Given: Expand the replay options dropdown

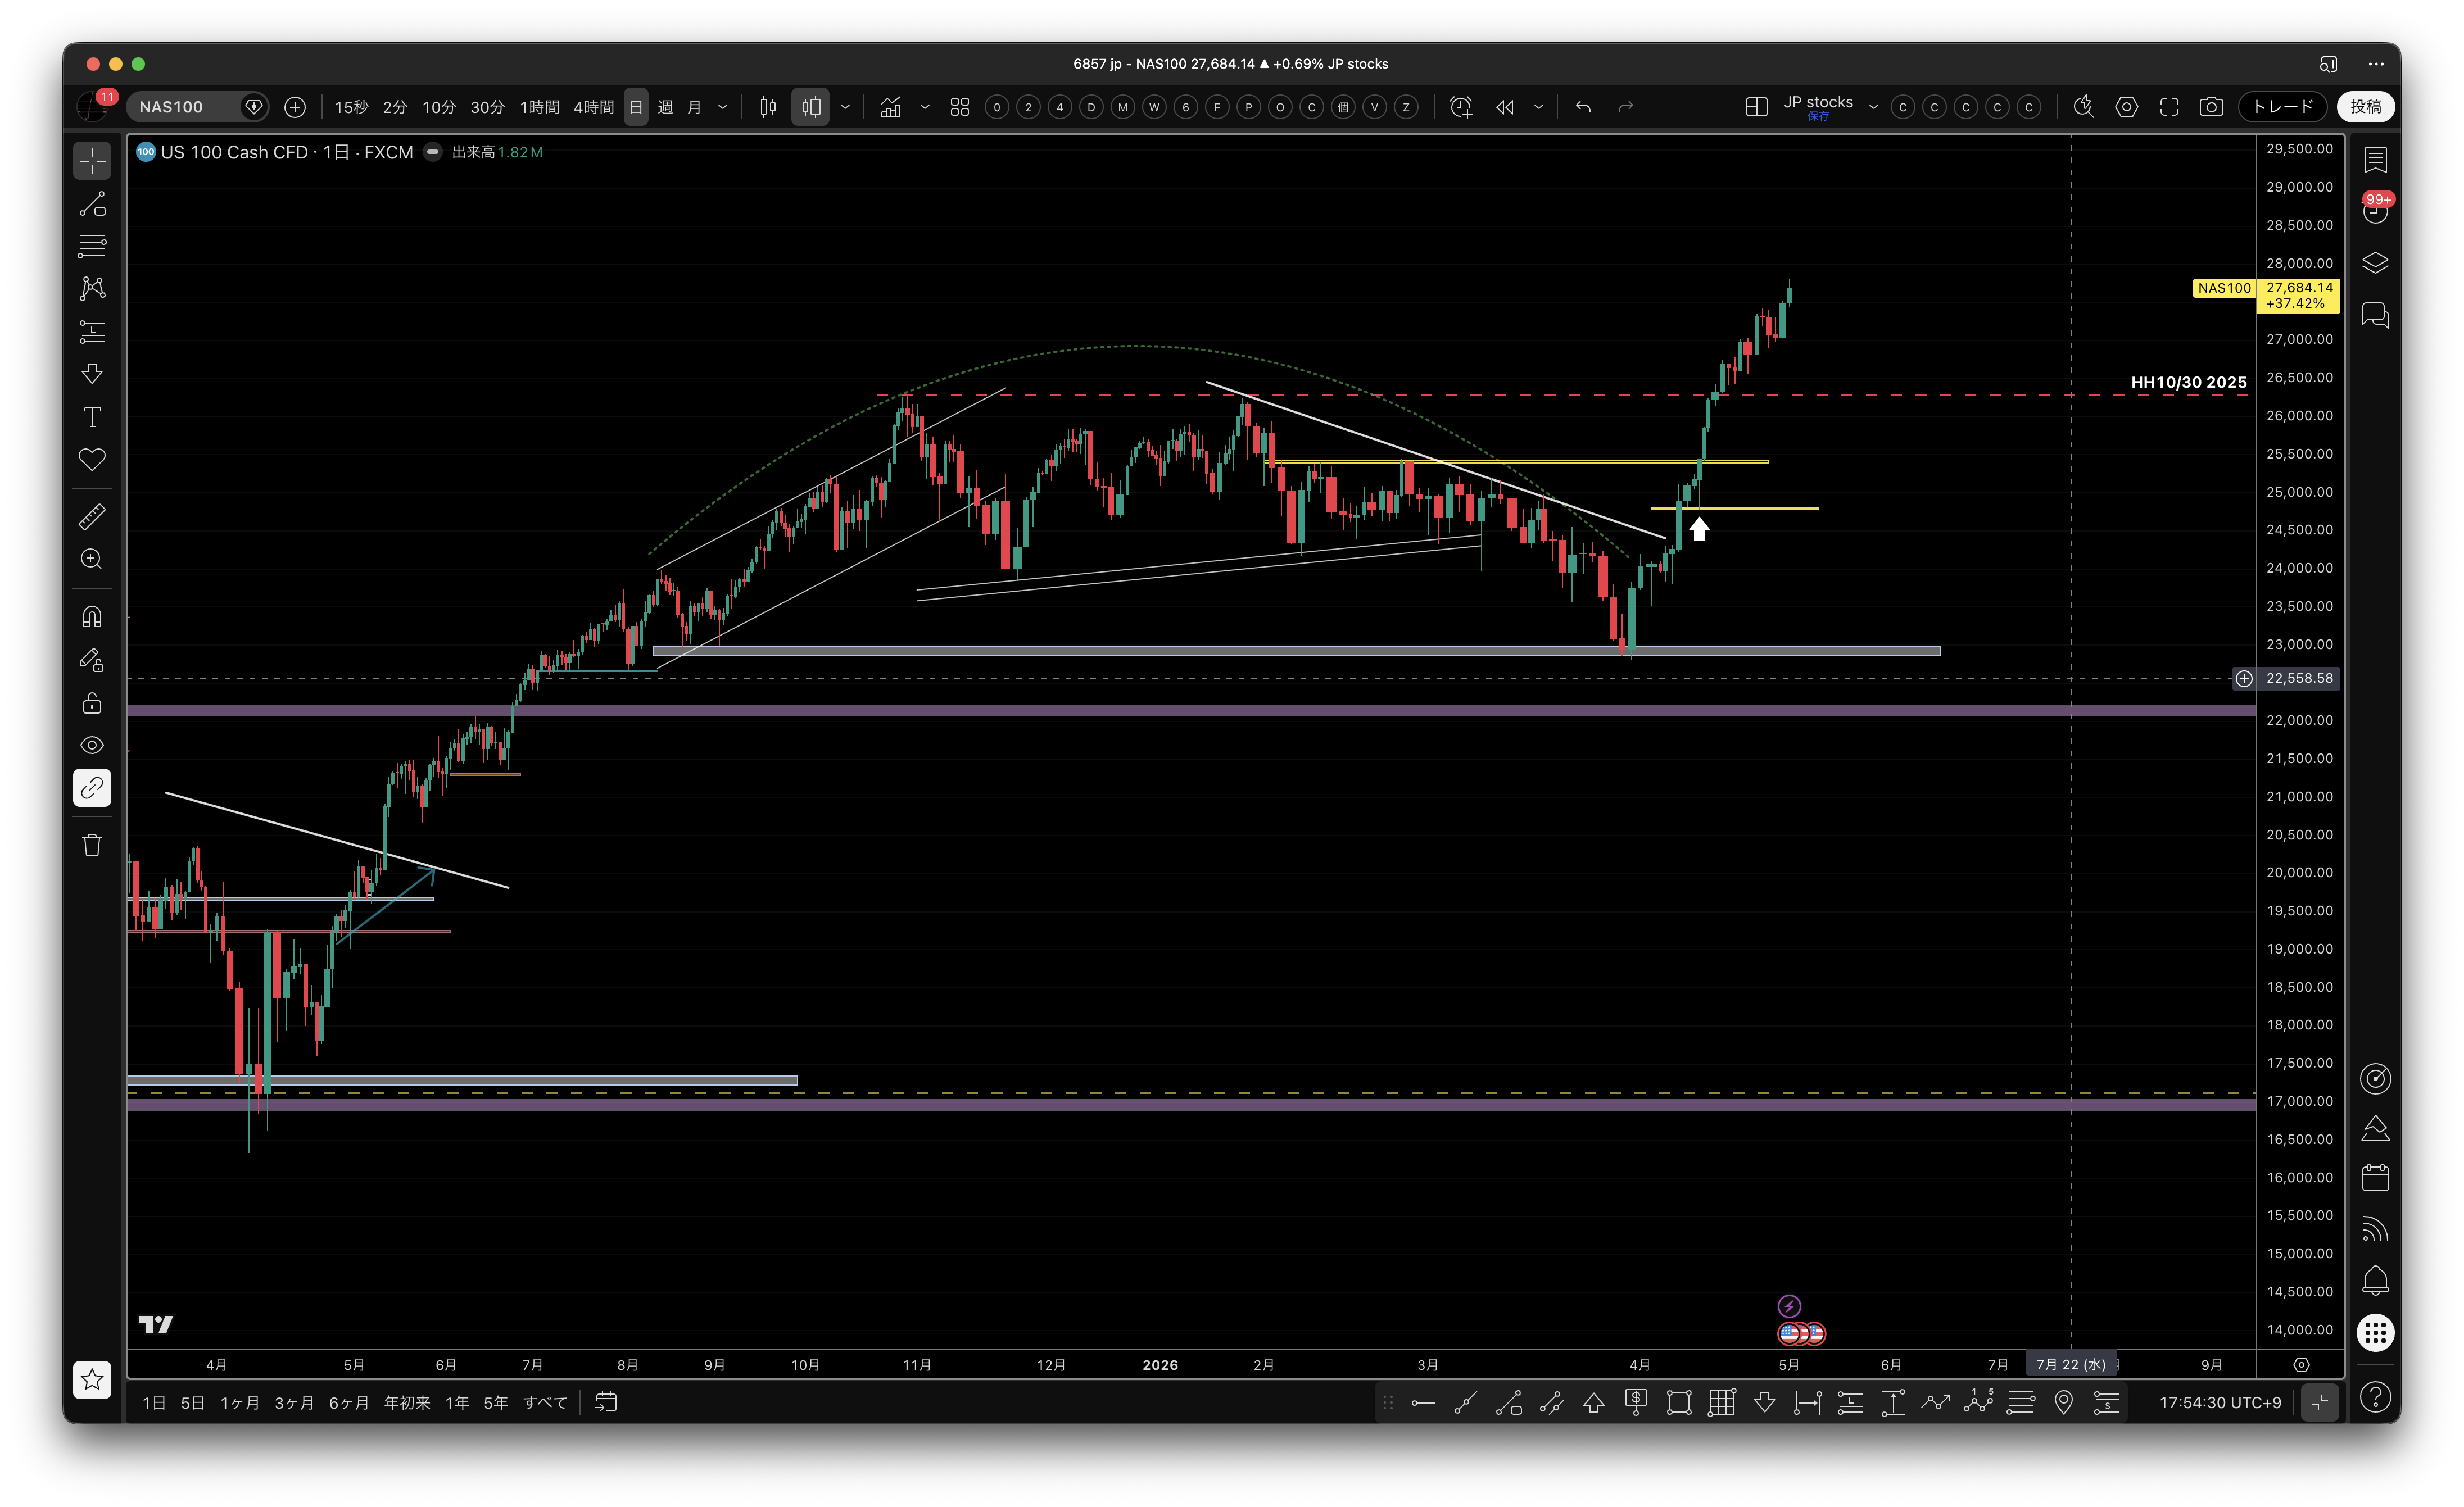Looking at the screenshot, I should click(x=1539, y=107).
